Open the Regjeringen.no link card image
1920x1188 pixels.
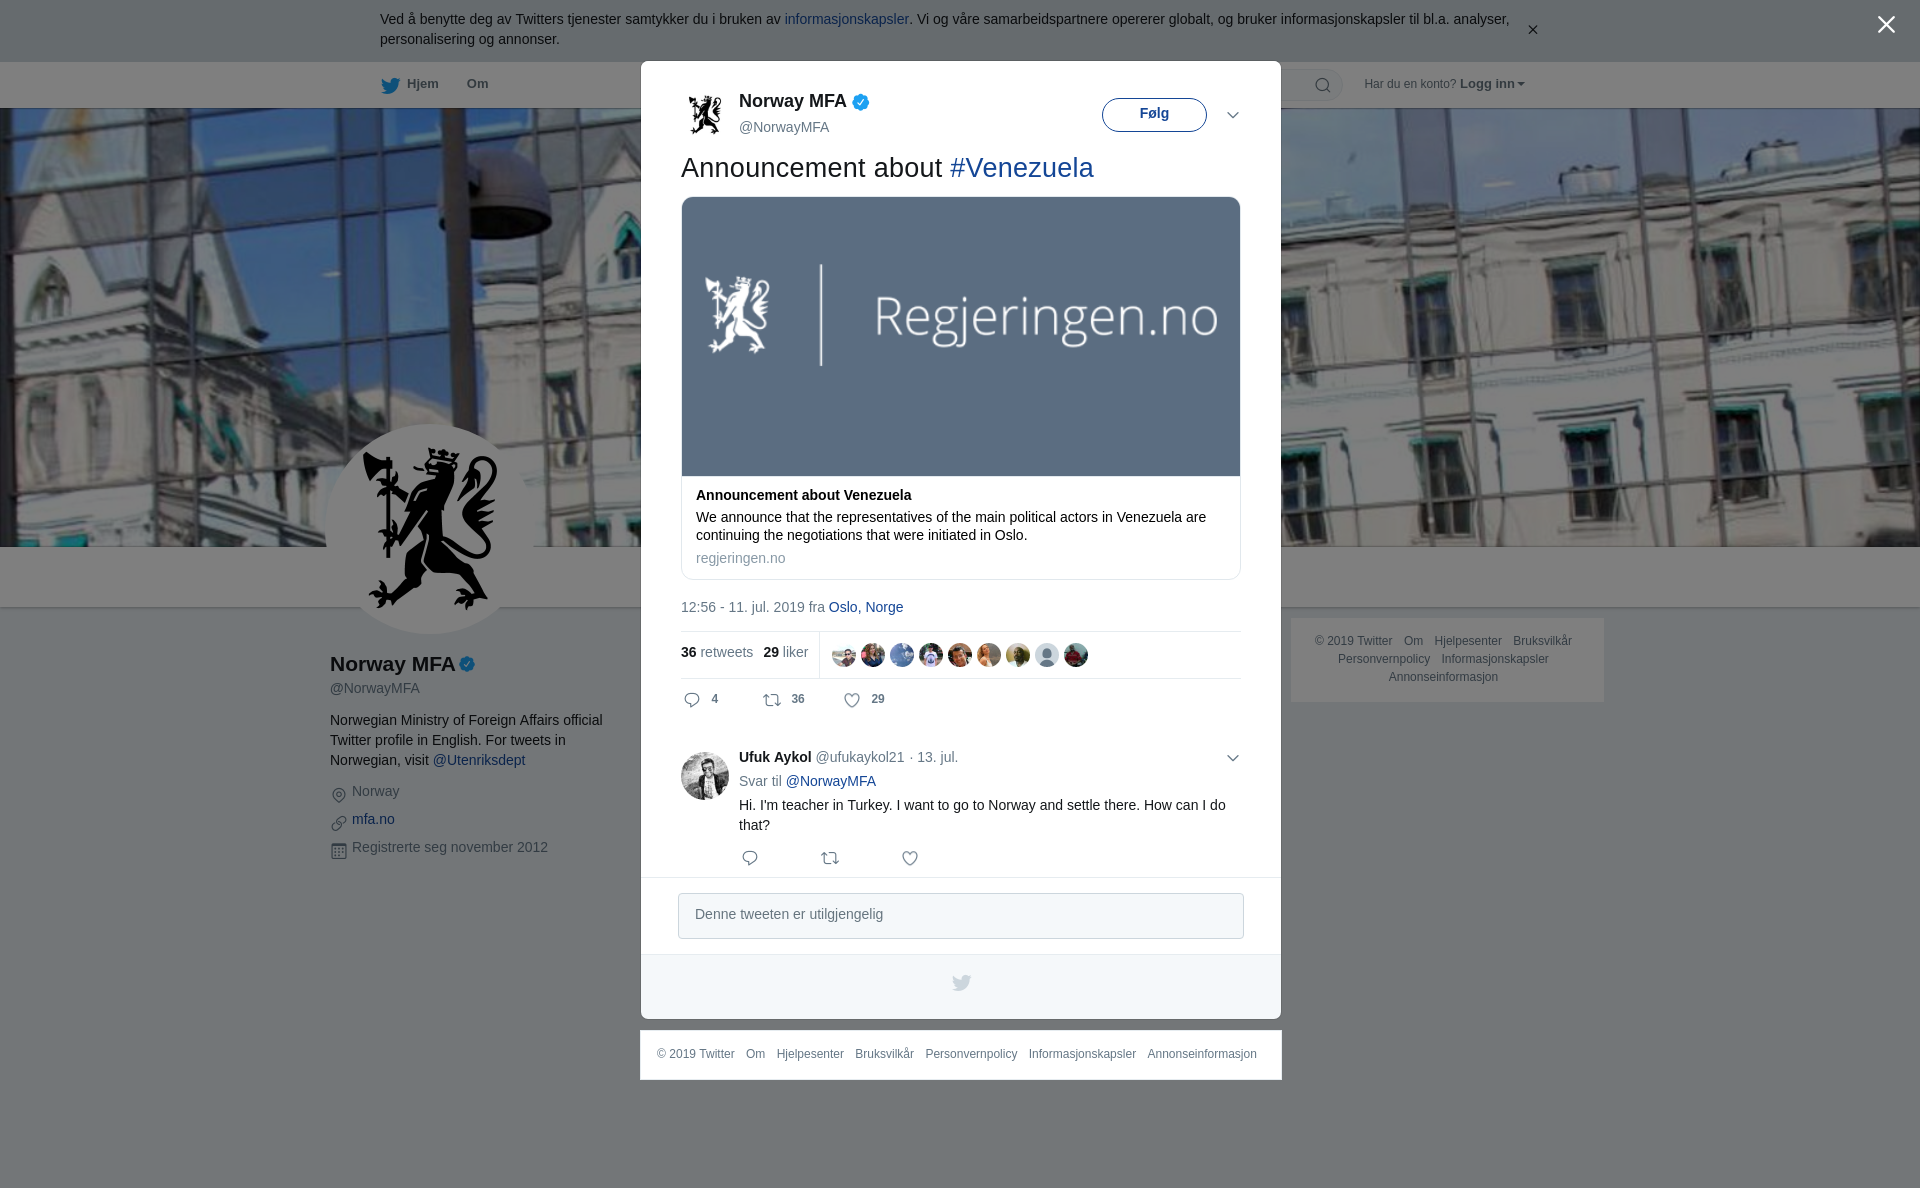click(x=960, y=336)
